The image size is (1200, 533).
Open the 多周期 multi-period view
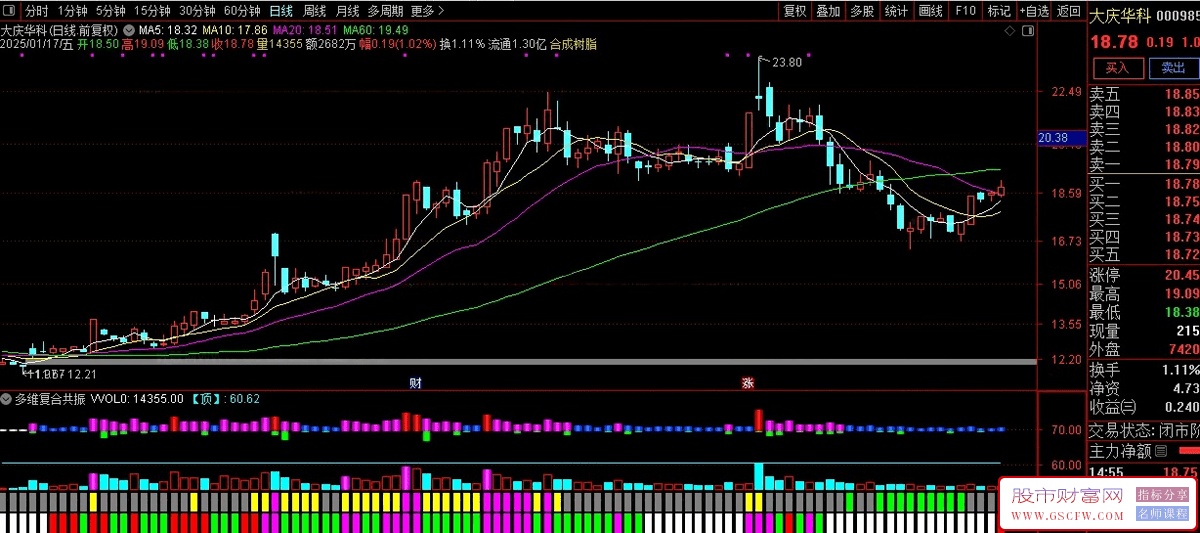point(385,11)
